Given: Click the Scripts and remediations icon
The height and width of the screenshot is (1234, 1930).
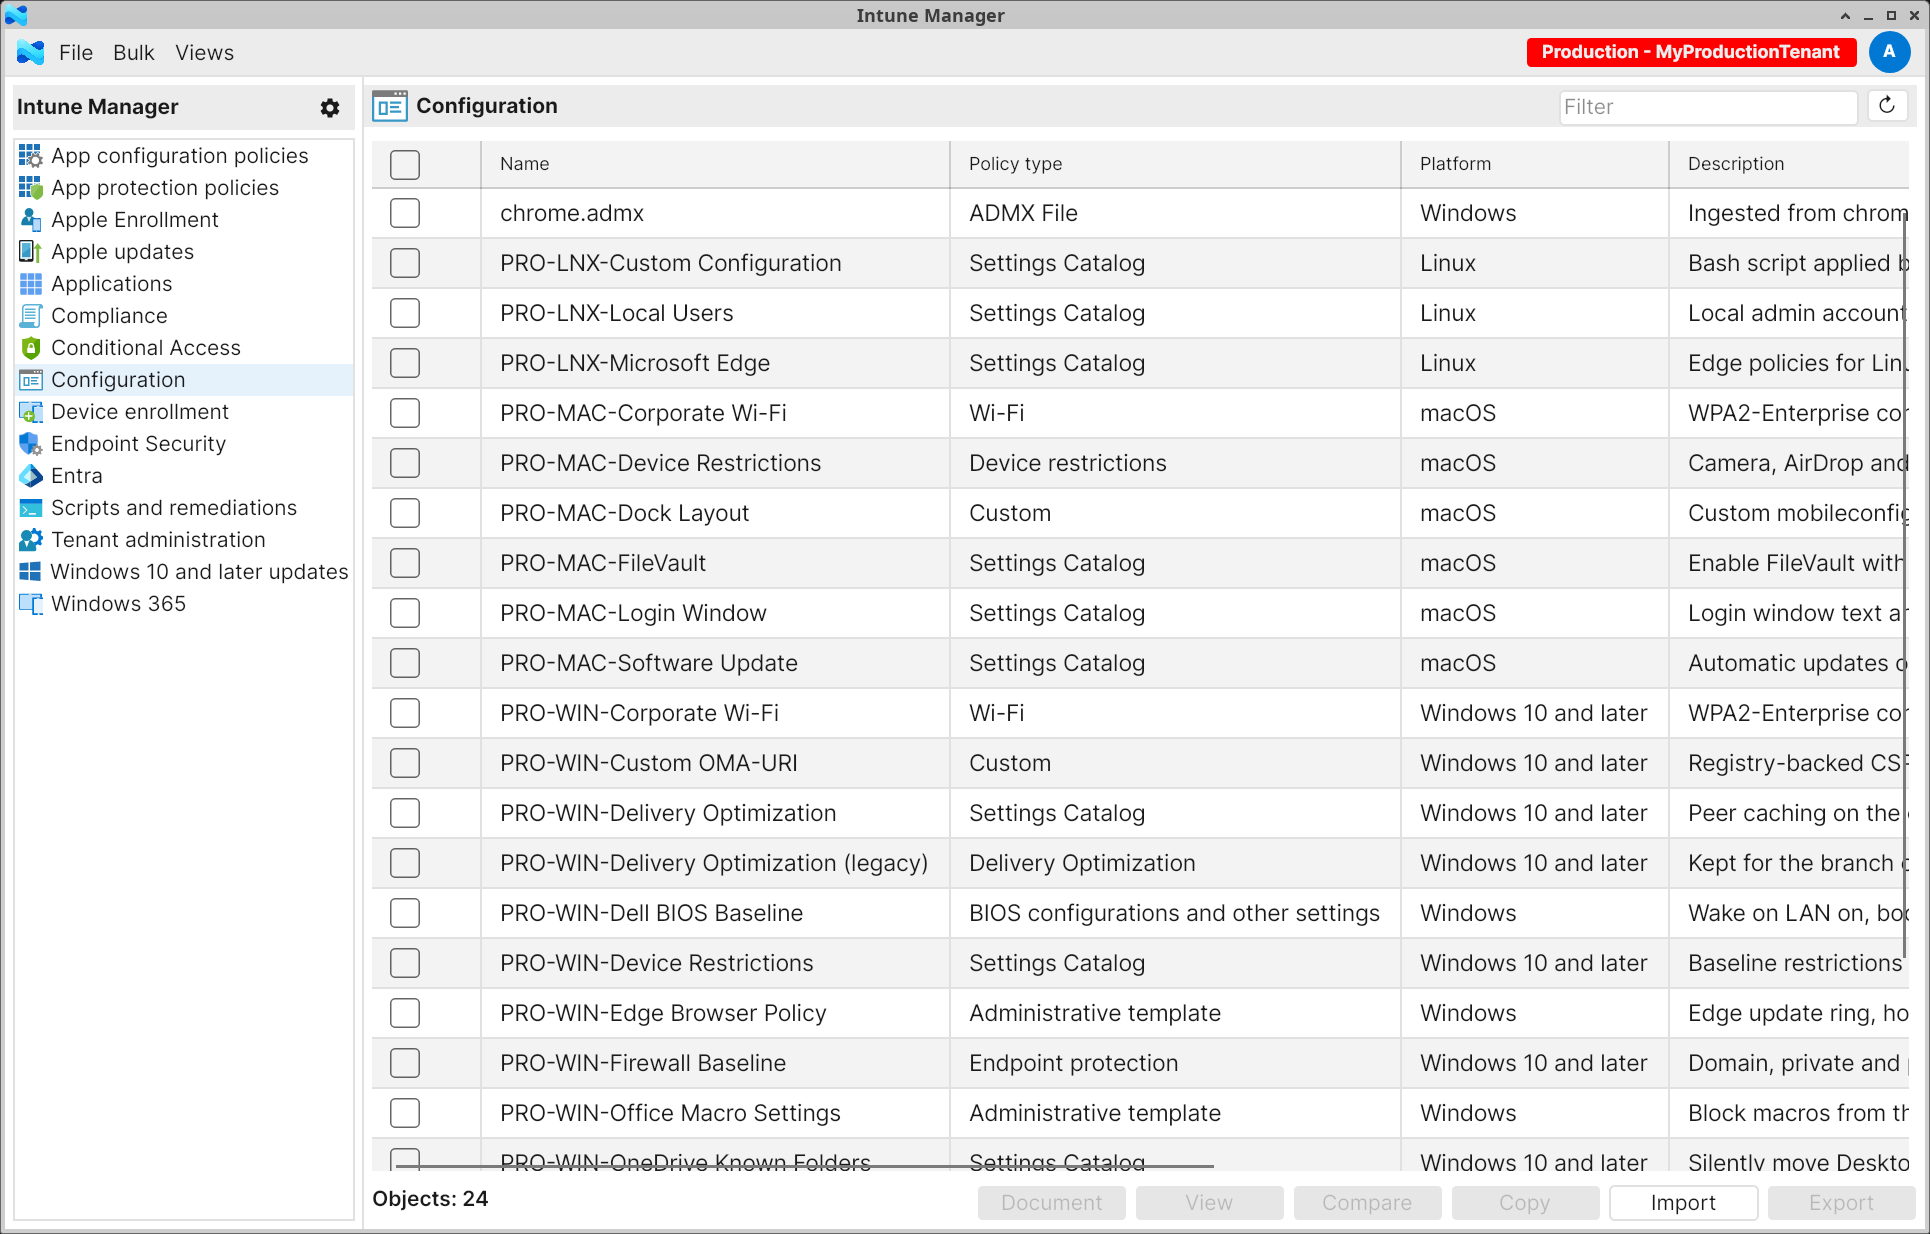Looking at the screenshot, I should click(x=31, y=508).
